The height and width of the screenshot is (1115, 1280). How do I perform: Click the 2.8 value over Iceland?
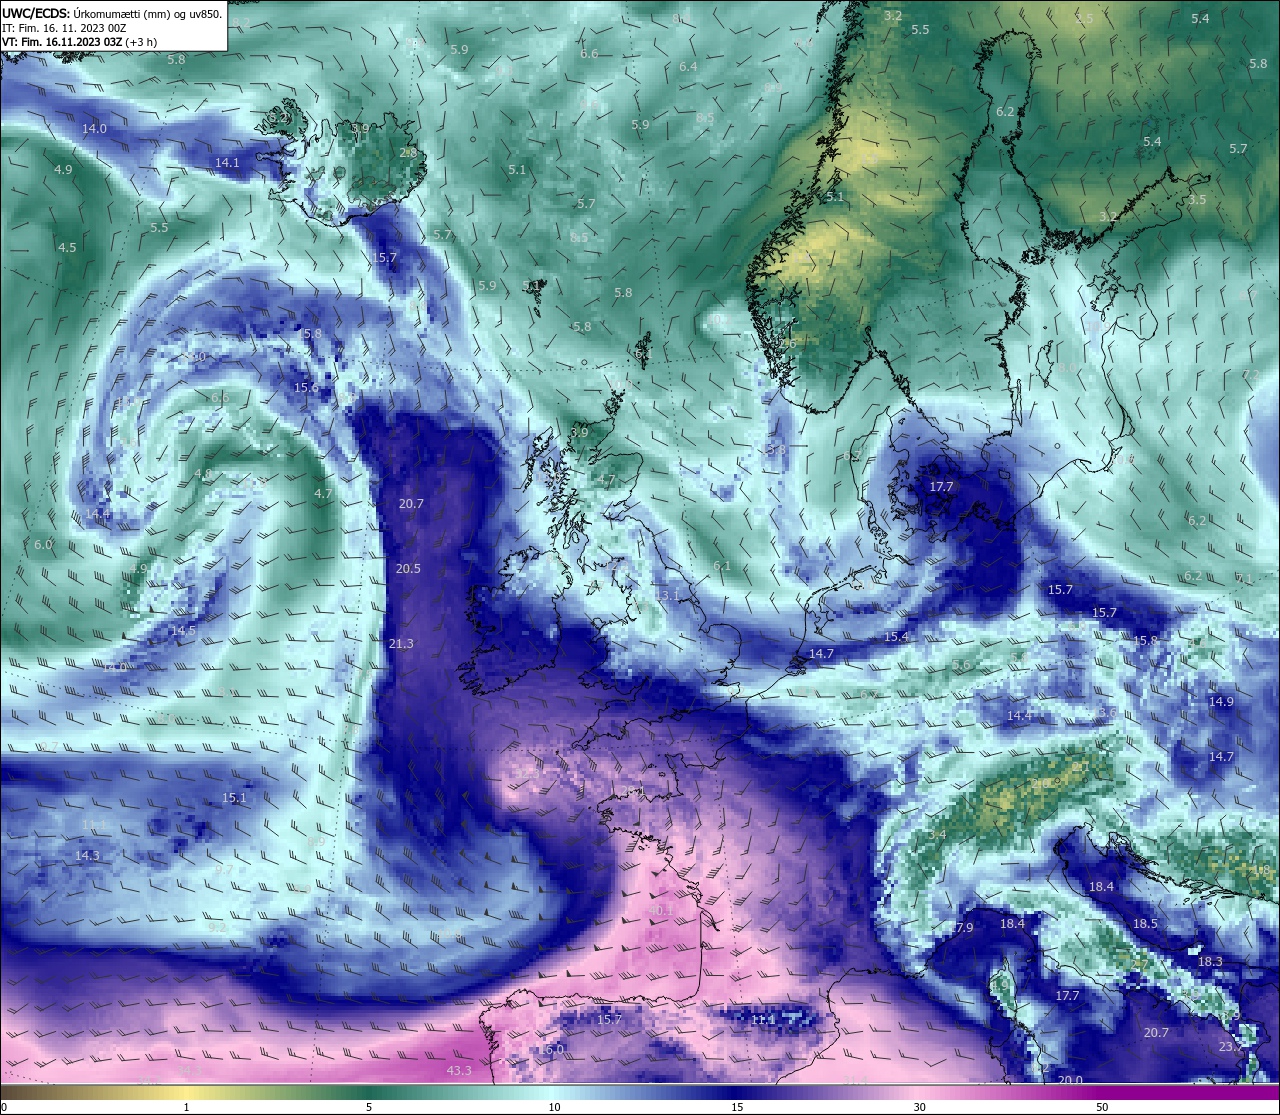tap(408, 153)
